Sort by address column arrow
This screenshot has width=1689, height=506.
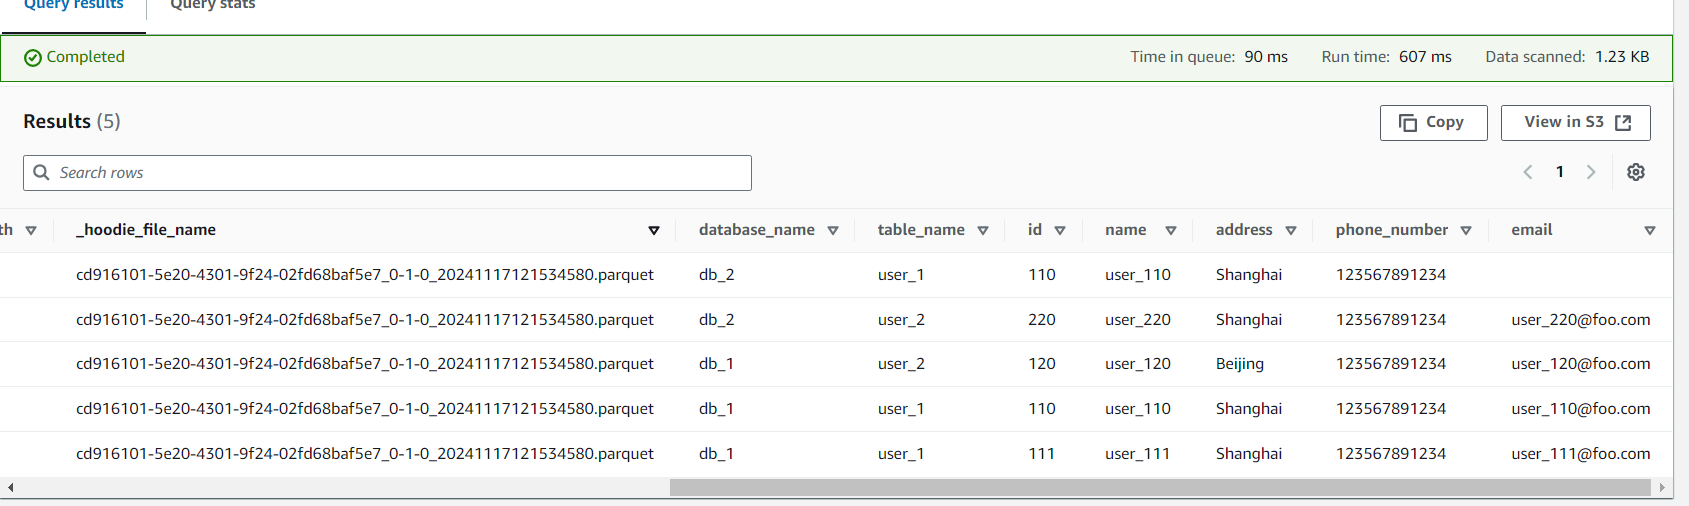coord(1291,231)
